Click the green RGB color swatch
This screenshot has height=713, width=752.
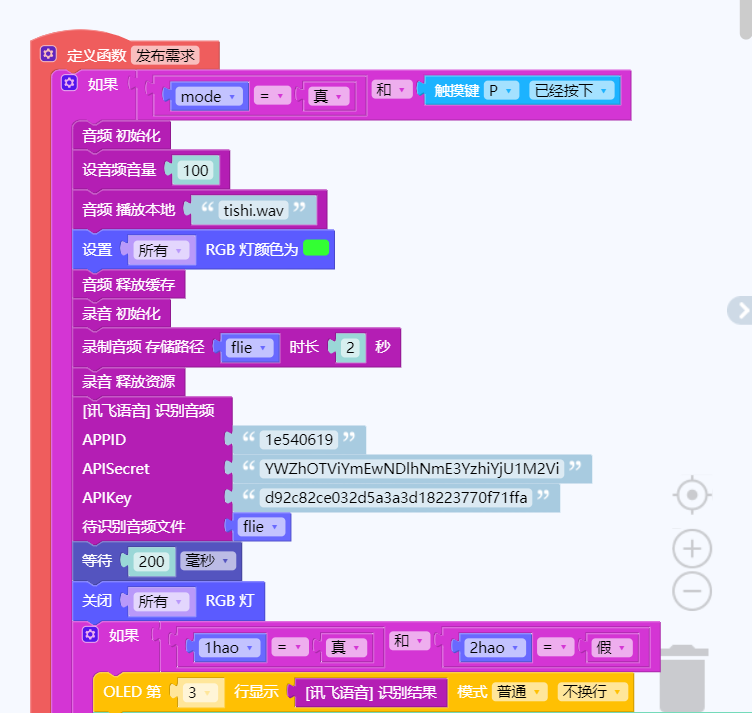click(x=316, y=247)
